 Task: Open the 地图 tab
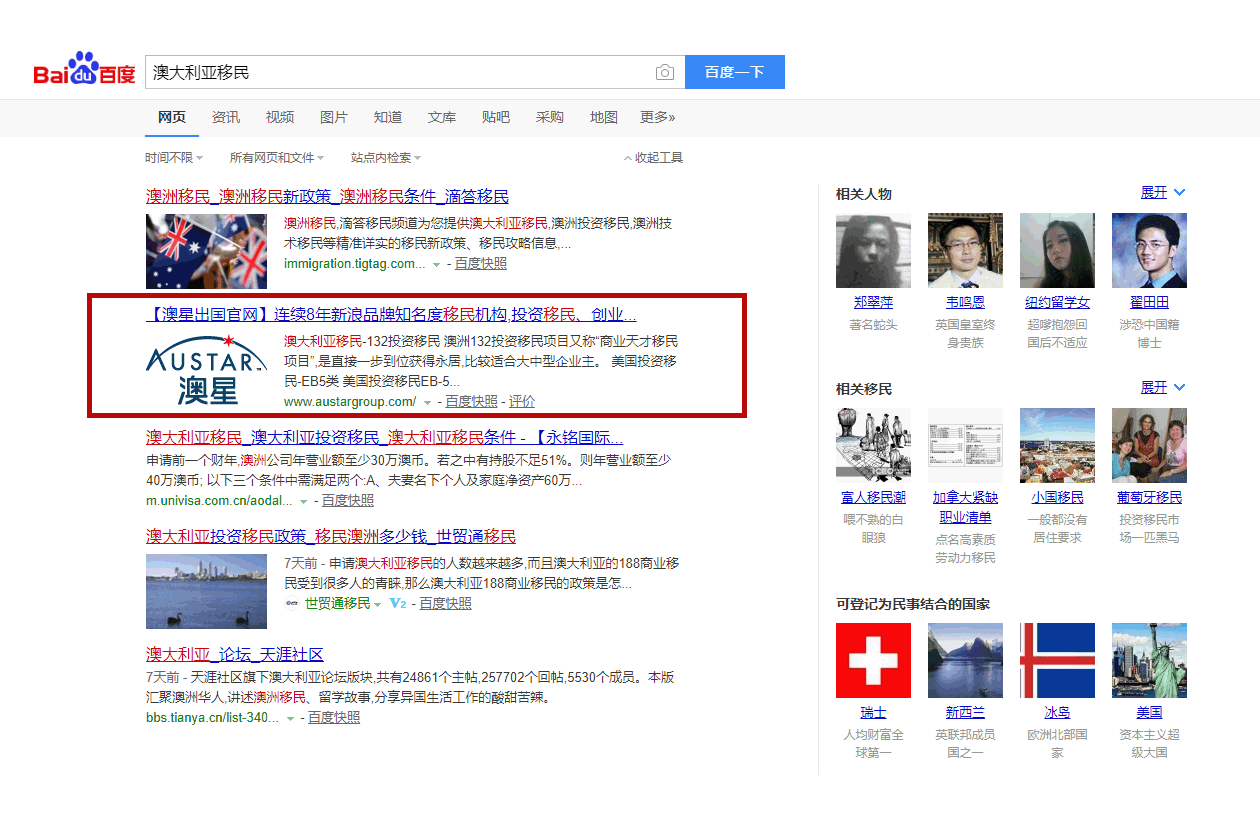(x=604, y=117)
